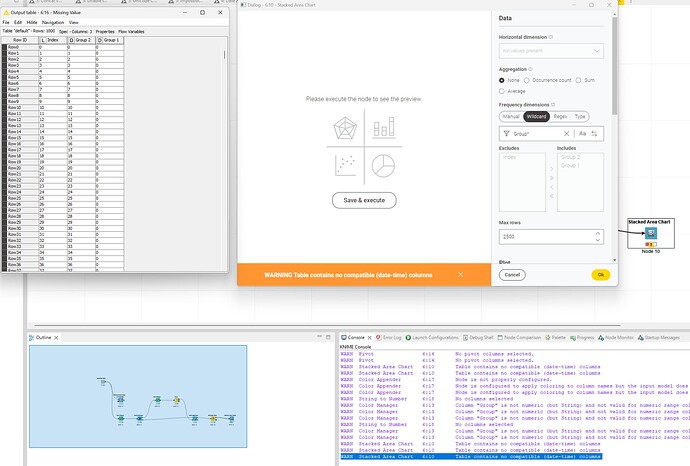Increase Max rows value
This screenshot has width=690, height=466.
598,233
